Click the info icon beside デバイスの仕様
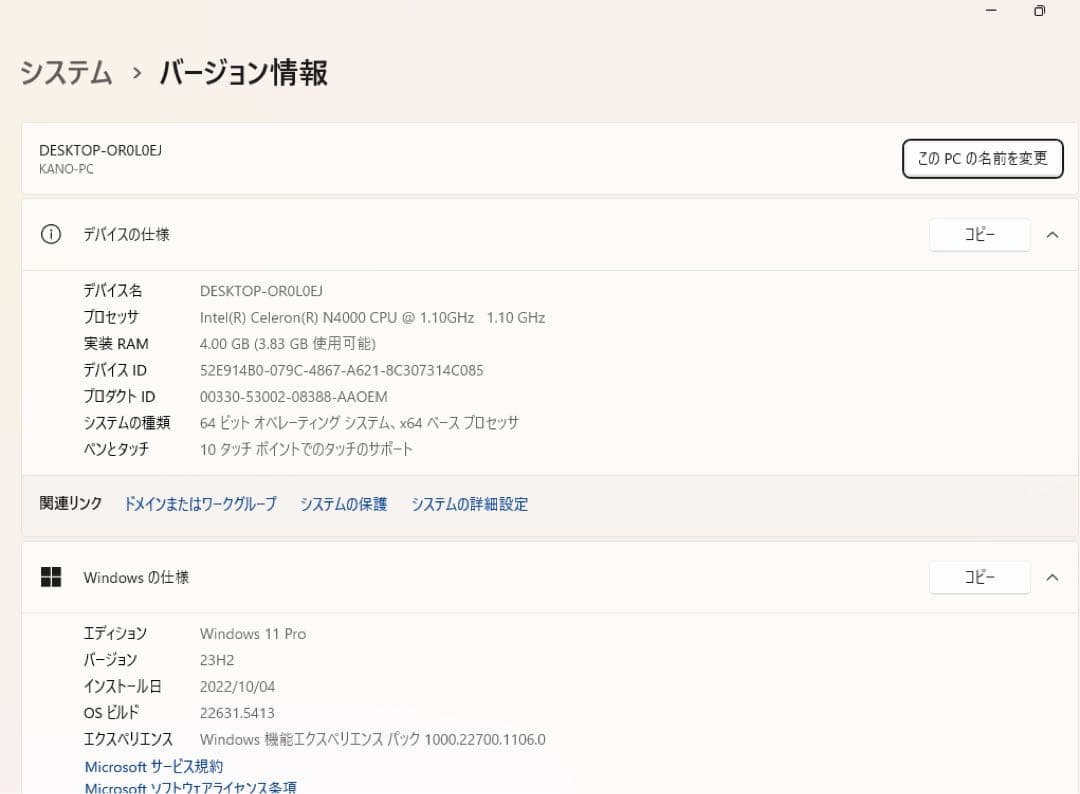The height and width of the screenshot is (794, 1080). 50,234
